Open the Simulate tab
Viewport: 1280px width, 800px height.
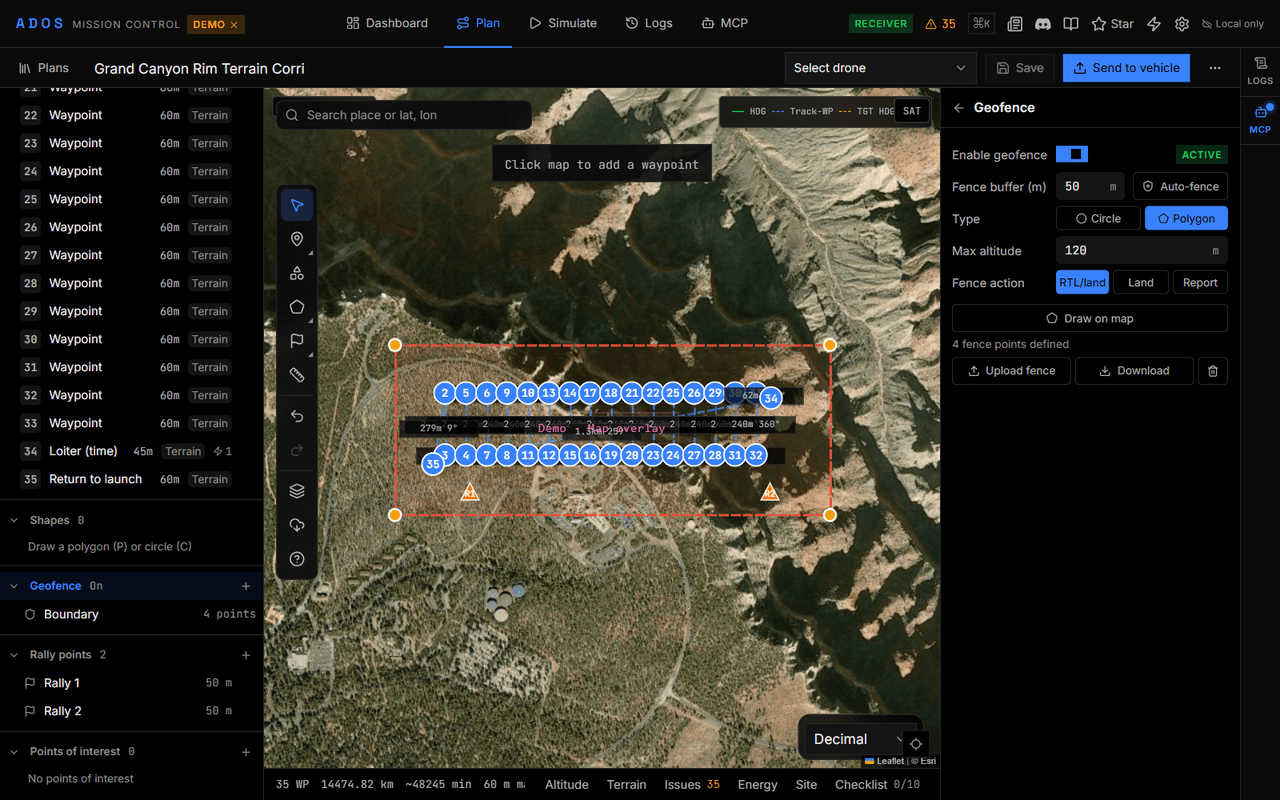(563, 23)
